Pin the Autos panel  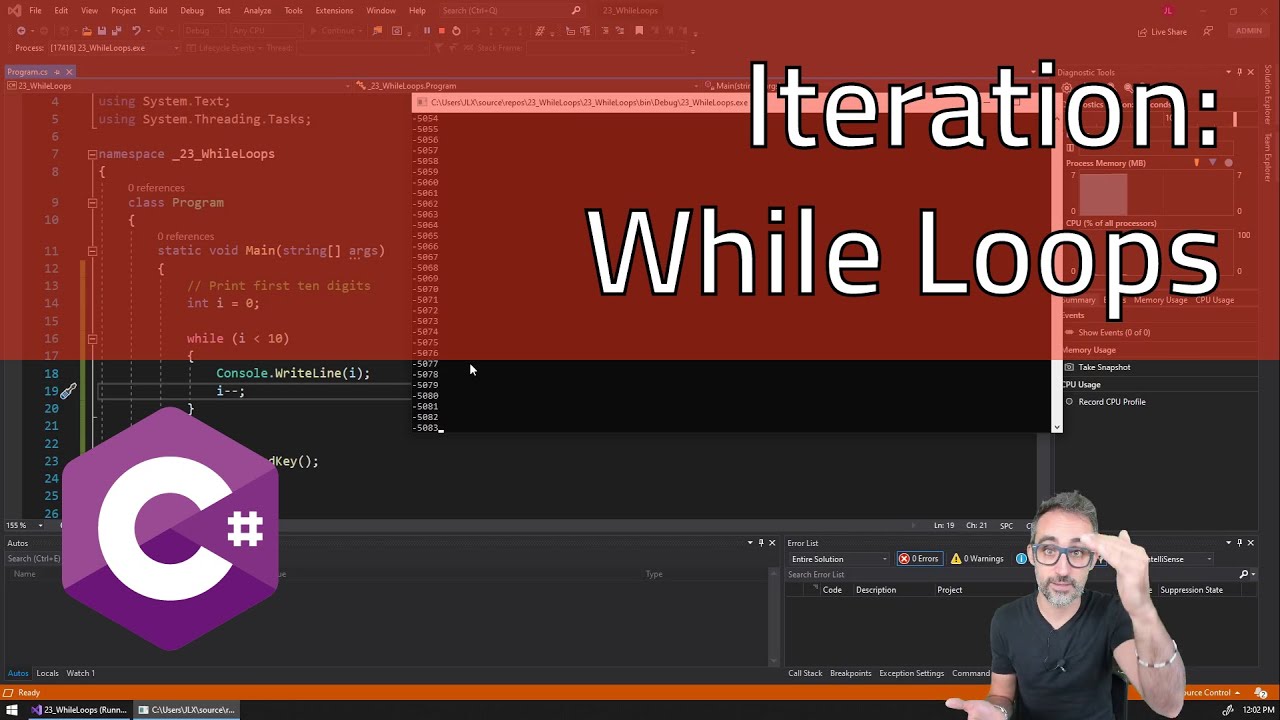pyautogui.click(x=761, y=543)
